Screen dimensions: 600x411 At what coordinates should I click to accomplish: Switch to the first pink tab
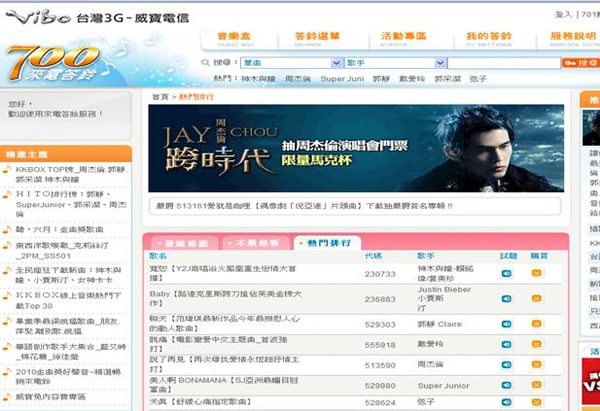185,243
